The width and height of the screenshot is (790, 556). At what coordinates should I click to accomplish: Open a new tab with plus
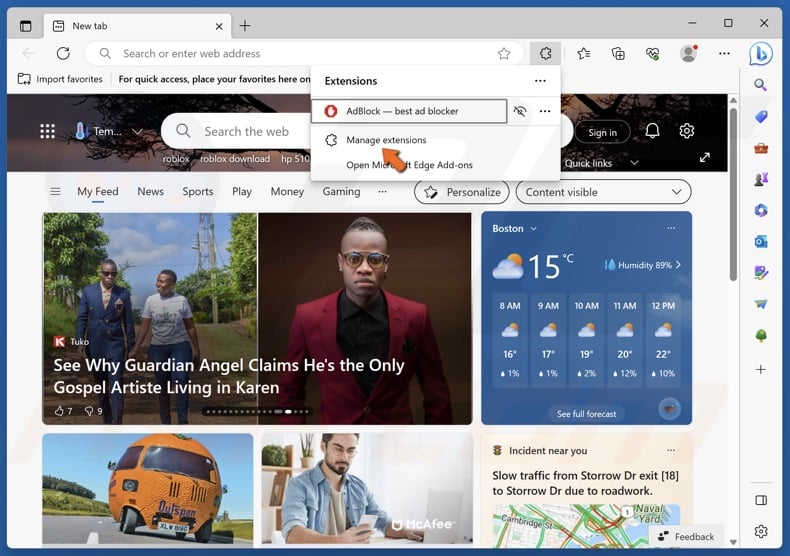click(x=245, y=26)
